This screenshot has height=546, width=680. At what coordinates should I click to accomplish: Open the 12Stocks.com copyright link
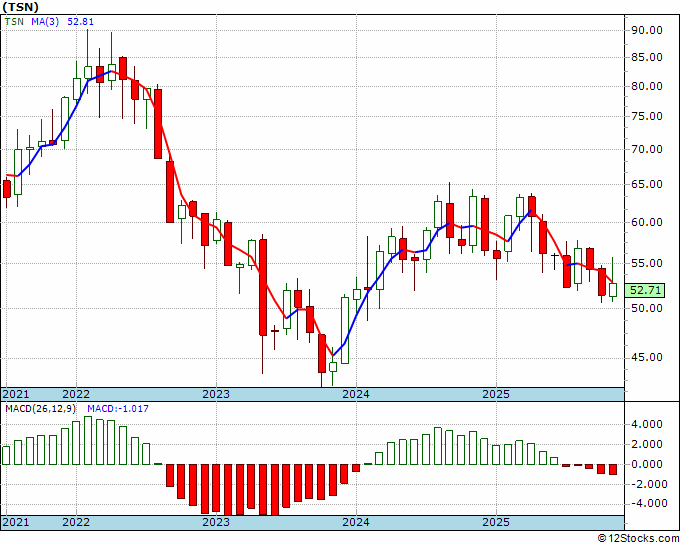click(x=638, y=539)
